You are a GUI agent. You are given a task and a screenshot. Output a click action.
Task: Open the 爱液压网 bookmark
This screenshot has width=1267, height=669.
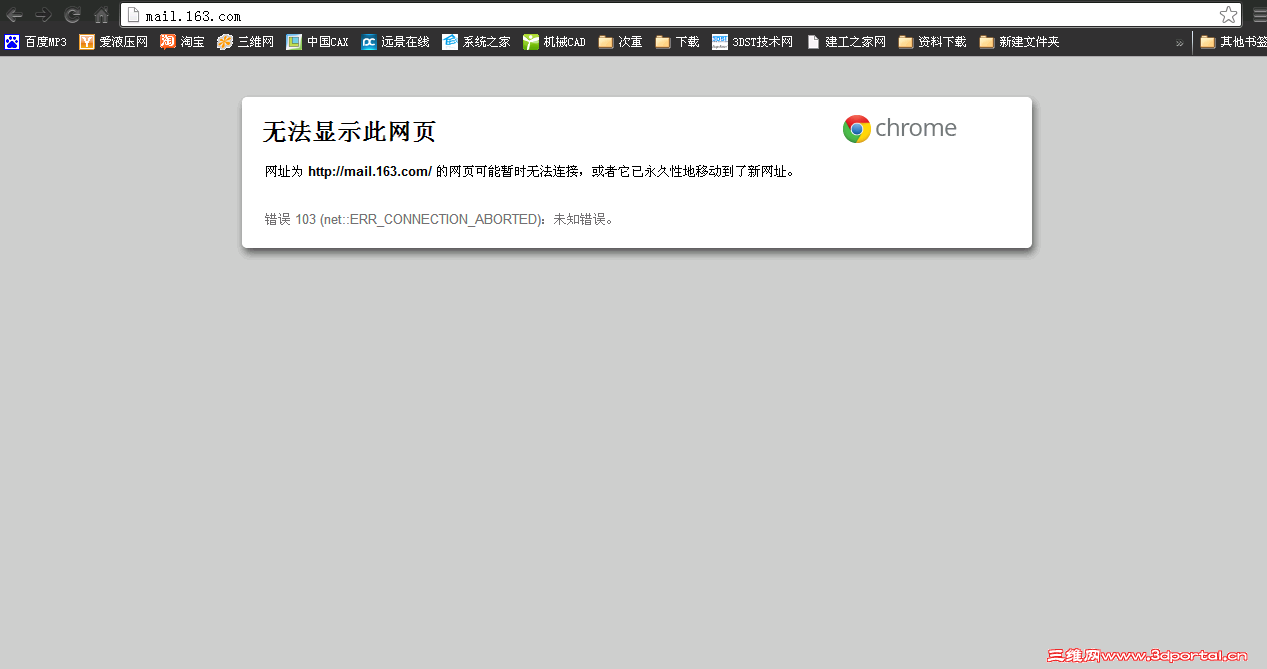pos(114,42)
